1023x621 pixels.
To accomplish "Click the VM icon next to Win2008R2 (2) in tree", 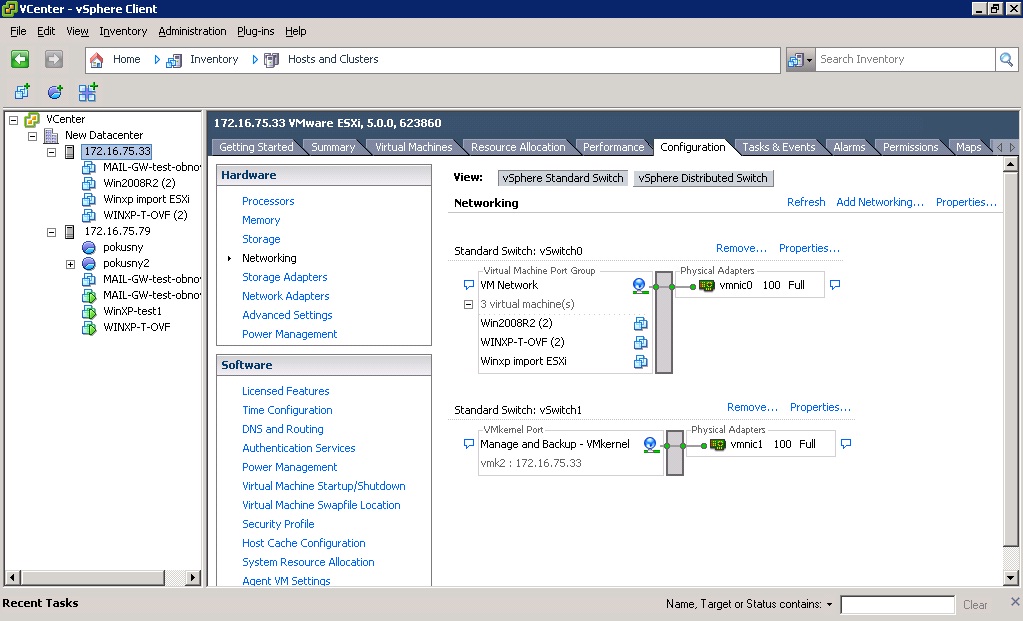I will click(89, 183).
